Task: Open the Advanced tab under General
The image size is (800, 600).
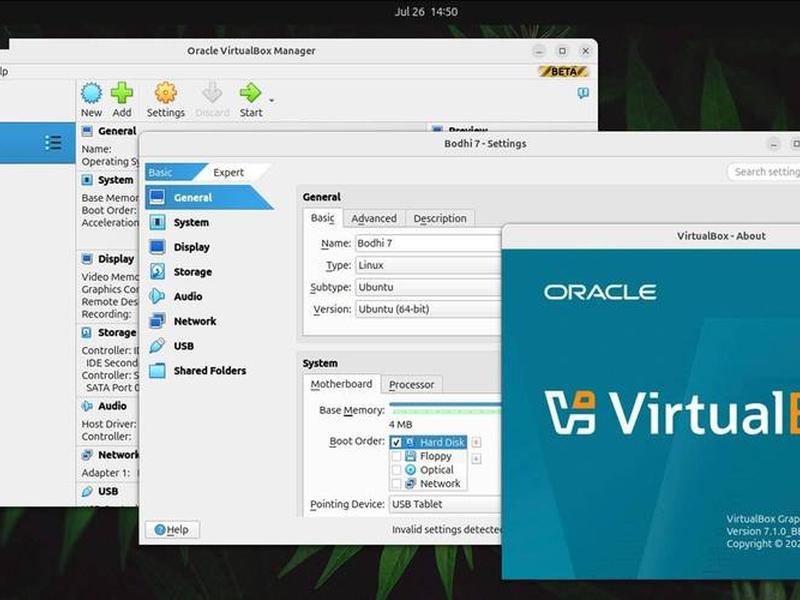Action: [x=374, y=218]
